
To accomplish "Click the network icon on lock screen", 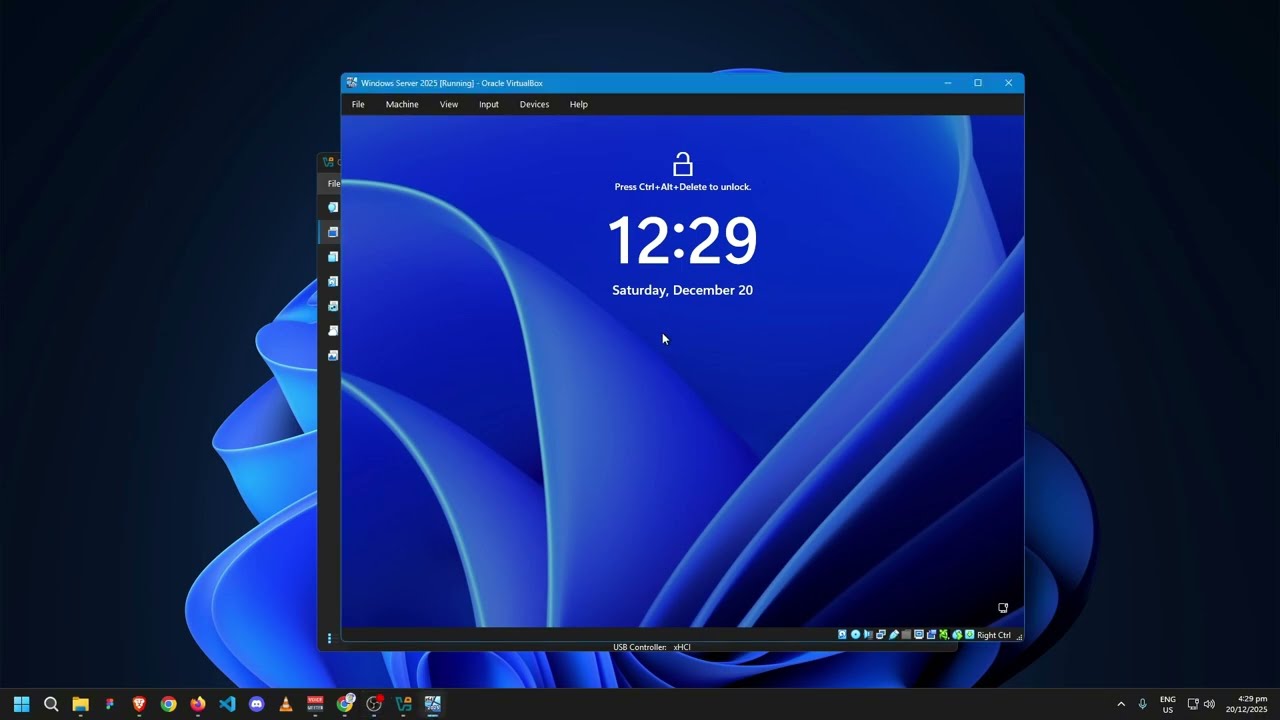I will pyautogui.click(x=1003, y=607).
